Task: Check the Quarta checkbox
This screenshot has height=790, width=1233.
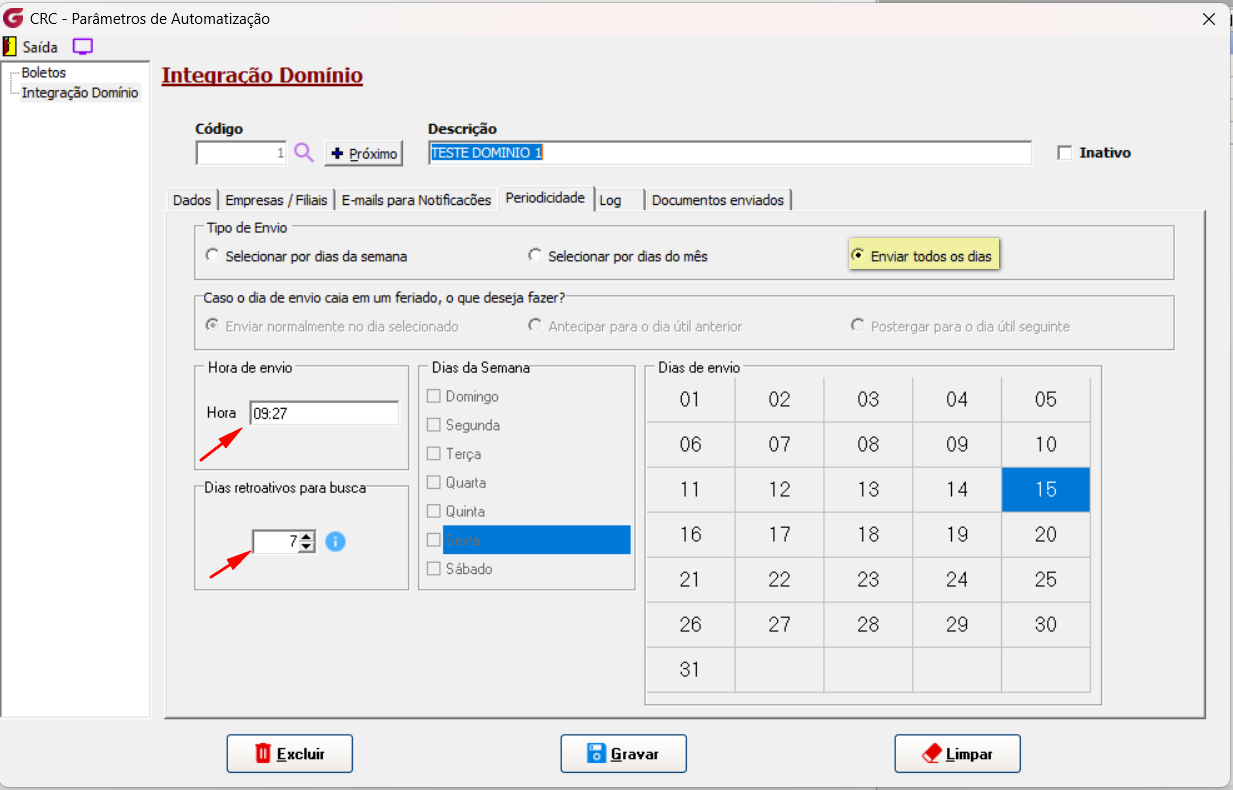Action: 434,483
